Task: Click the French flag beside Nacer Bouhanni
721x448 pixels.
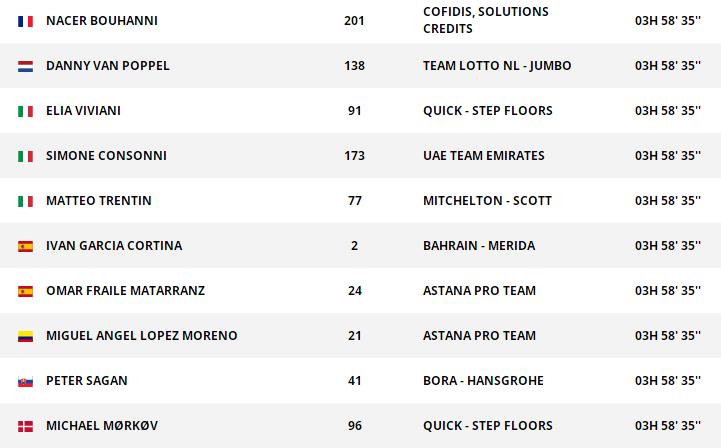Action: pos(25,21)
